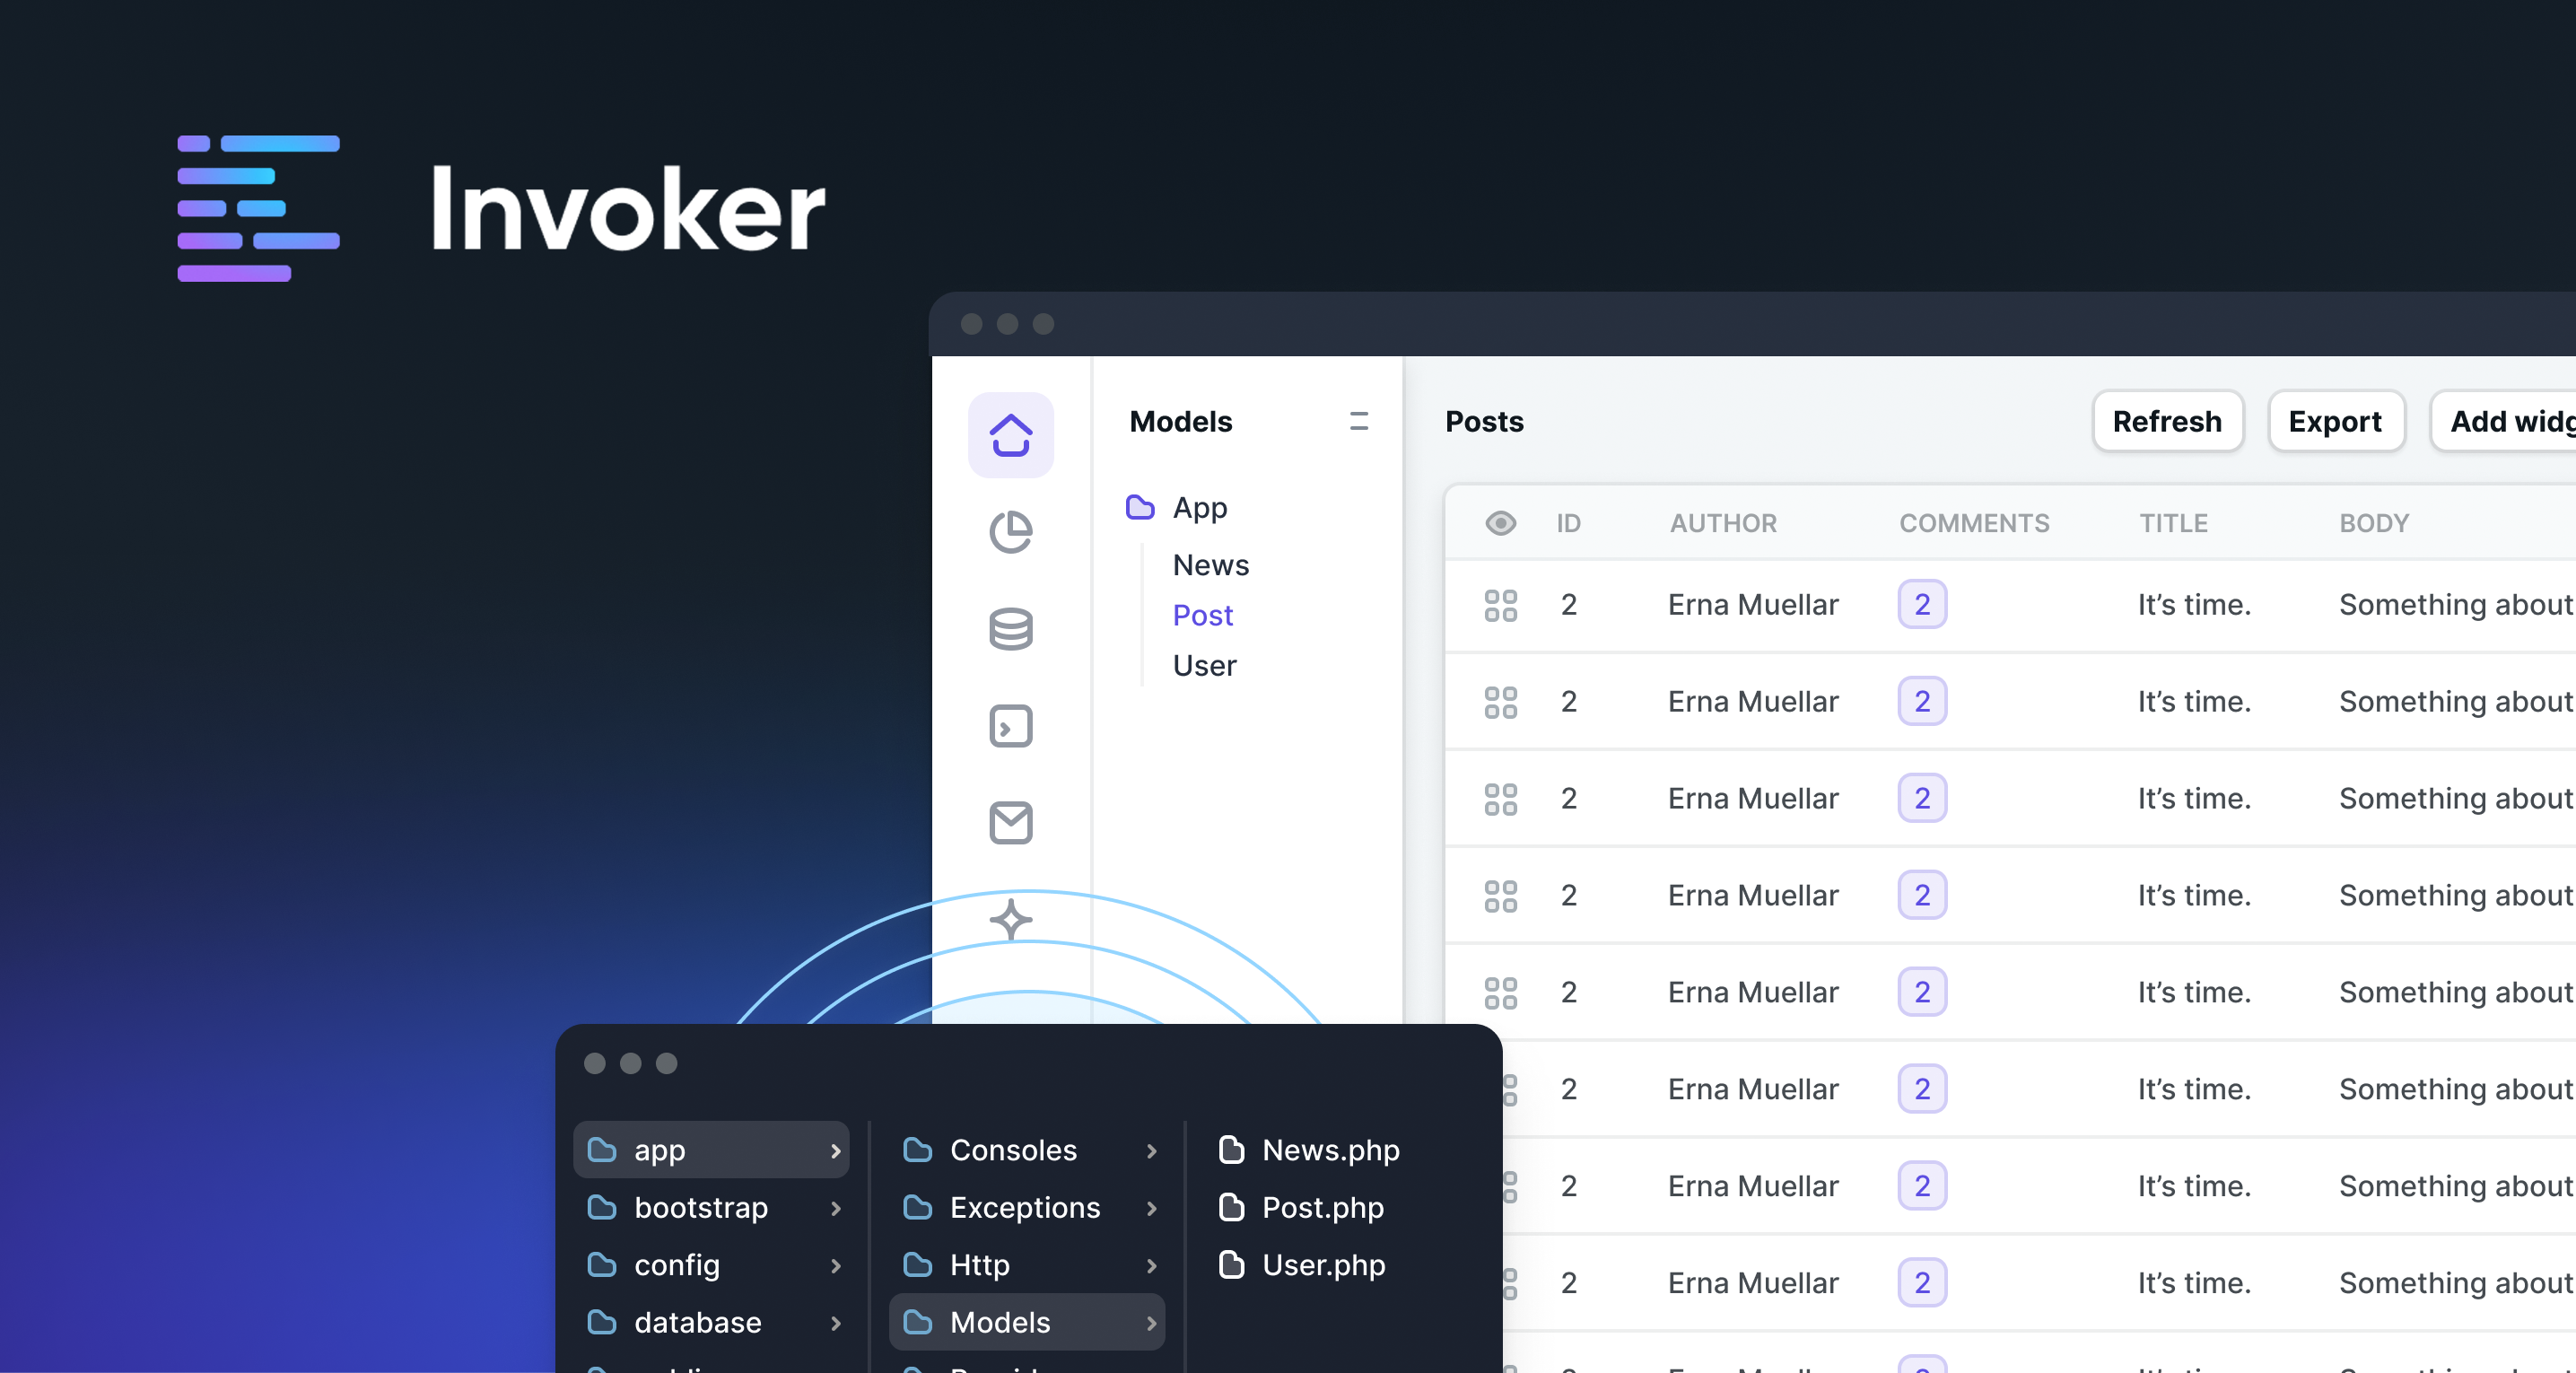Select the pie chart analytics icon
Image resolution: width=2576 pixels, height=1373 pixels.
1011,531
